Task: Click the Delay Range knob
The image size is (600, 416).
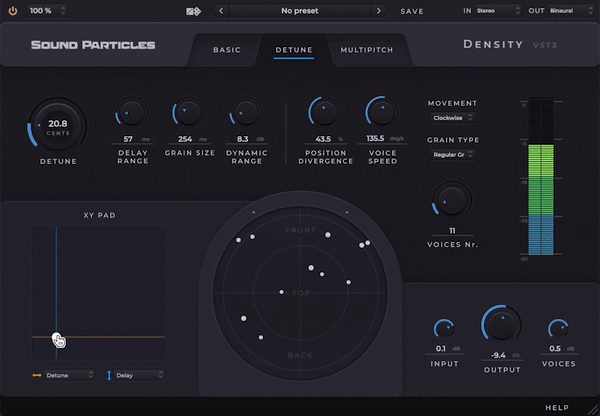Action: (131, 113)
